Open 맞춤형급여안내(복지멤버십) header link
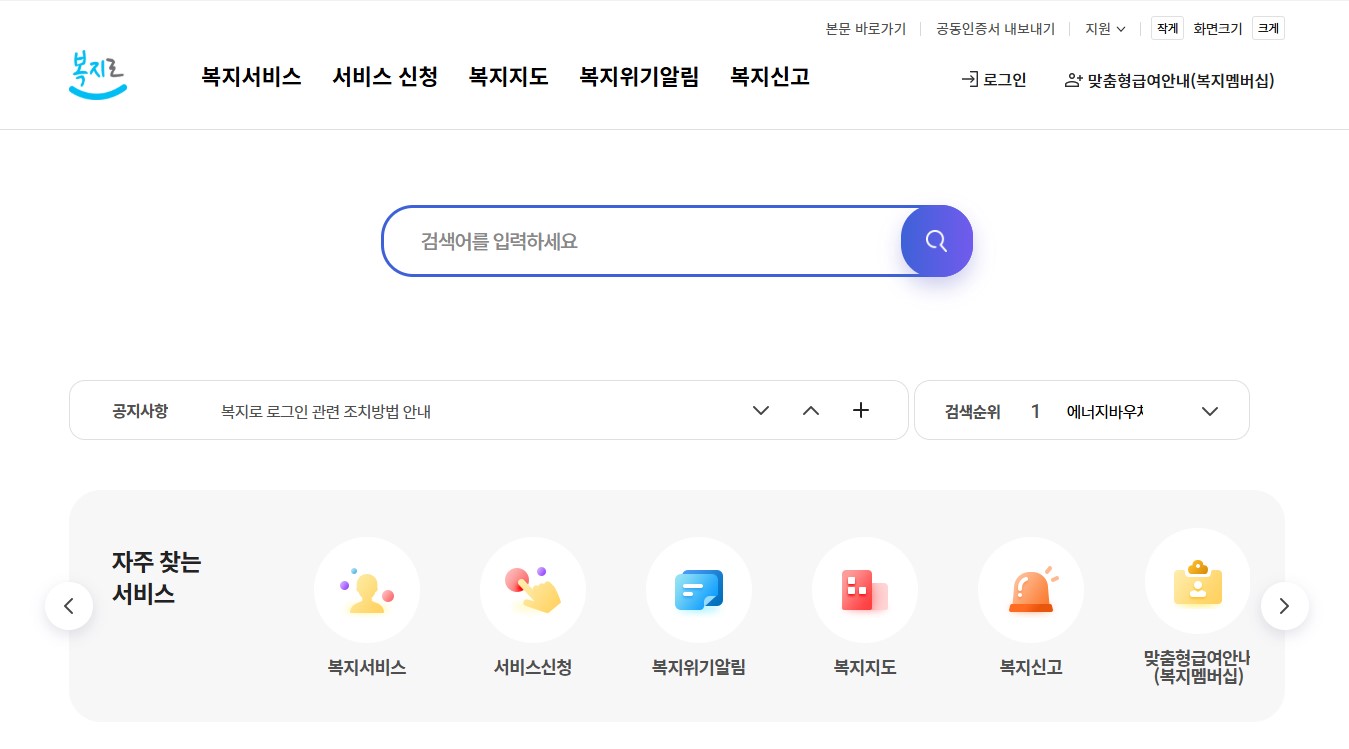Screen dimensions: 1349x749 [x=1170, y=81]
